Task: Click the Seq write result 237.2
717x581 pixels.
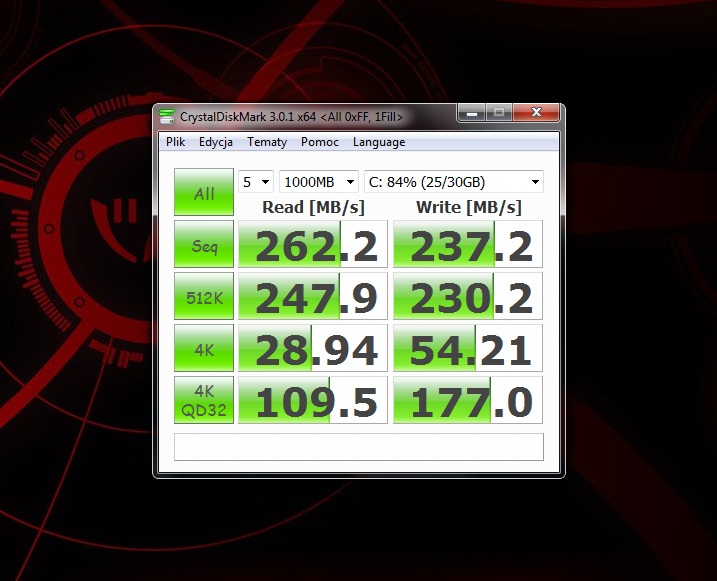Action: point(468,244)
